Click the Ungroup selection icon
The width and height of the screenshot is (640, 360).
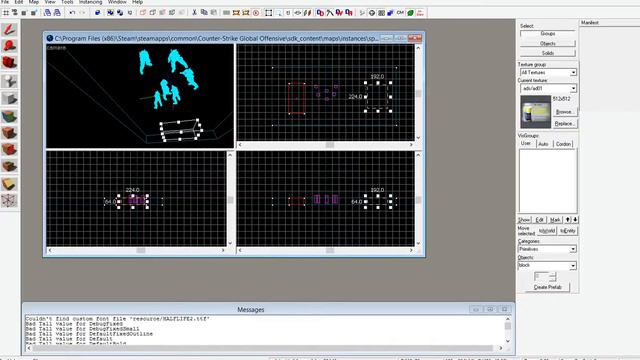coord(120,13)
